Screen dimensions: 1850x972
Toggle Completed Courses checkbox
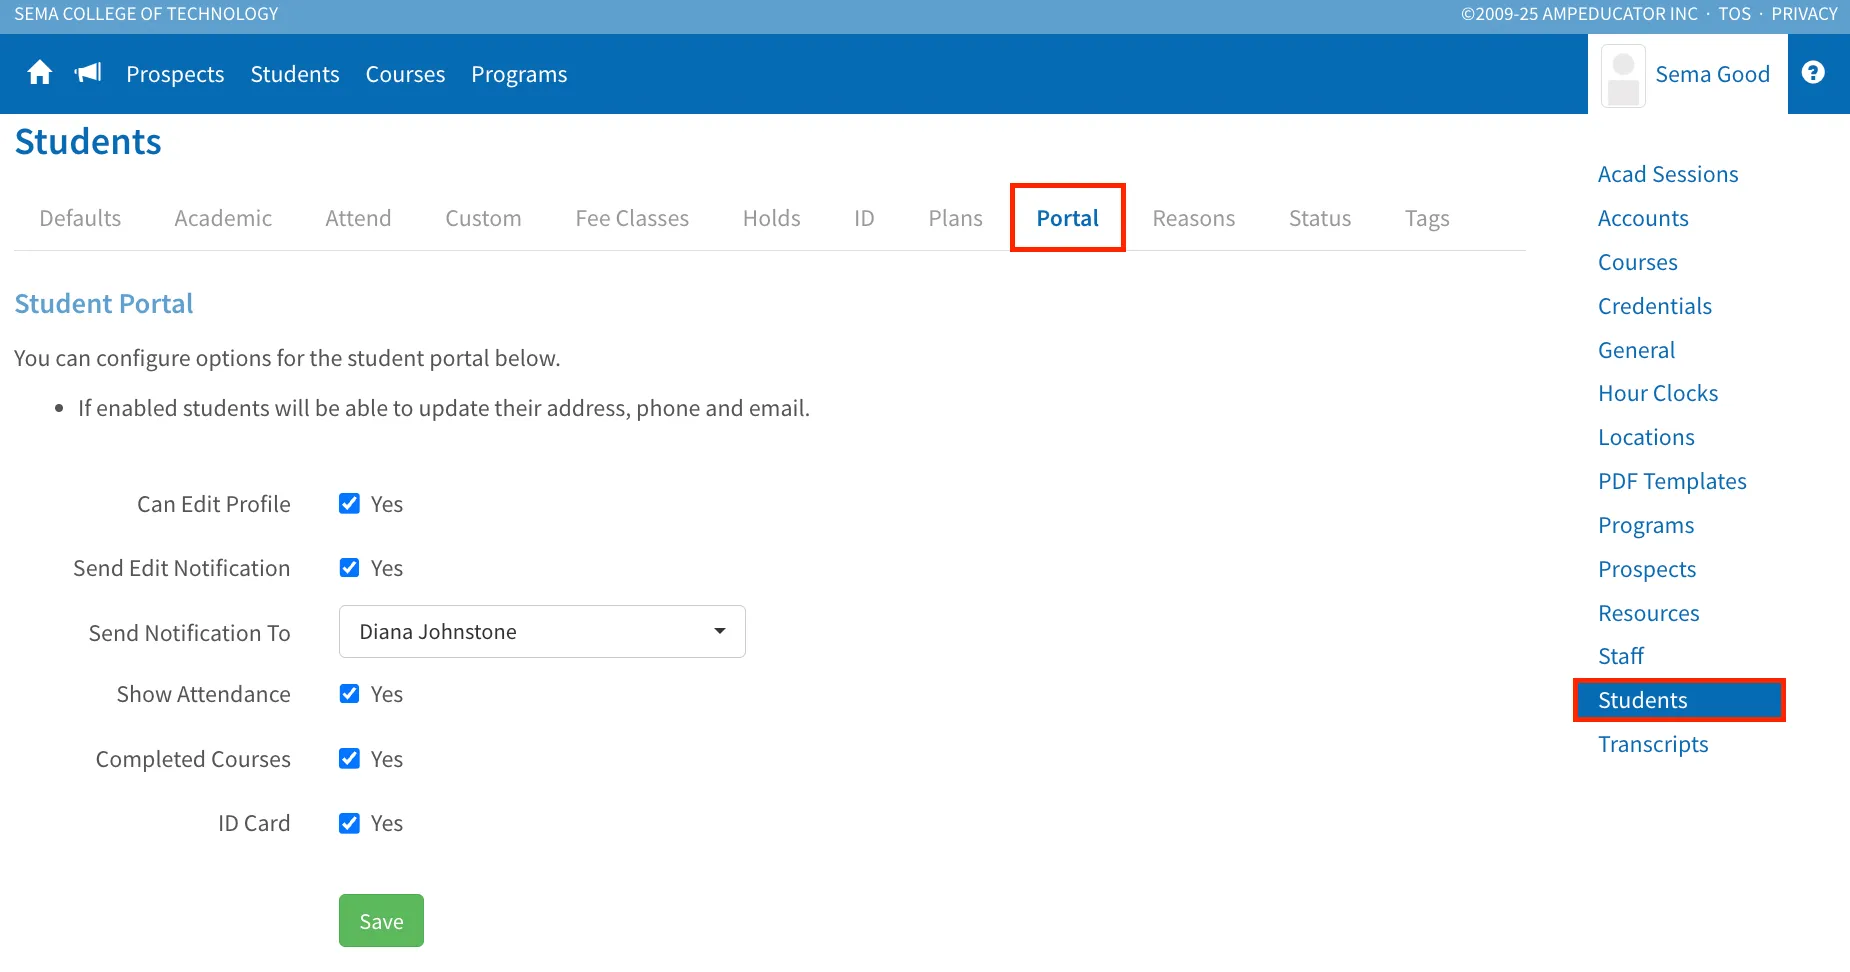point(349,759)
